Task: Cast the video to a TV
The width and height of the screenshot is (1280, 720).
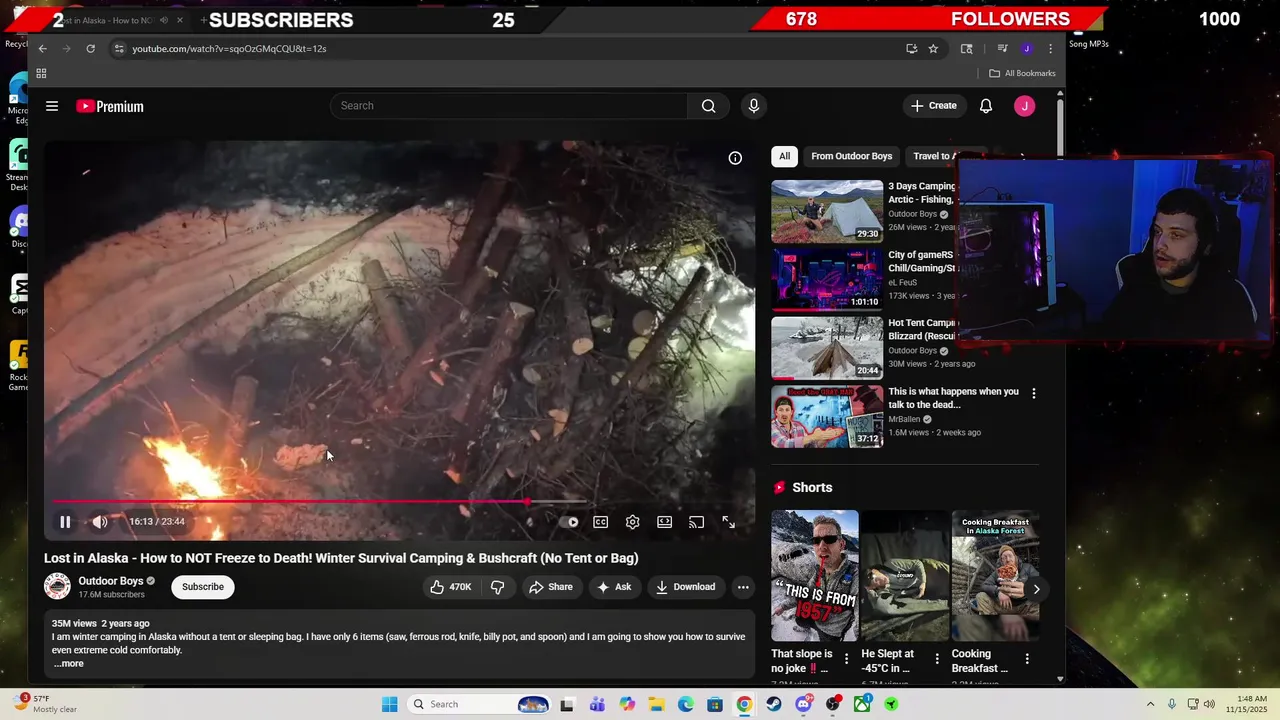Action: [697, 522]
